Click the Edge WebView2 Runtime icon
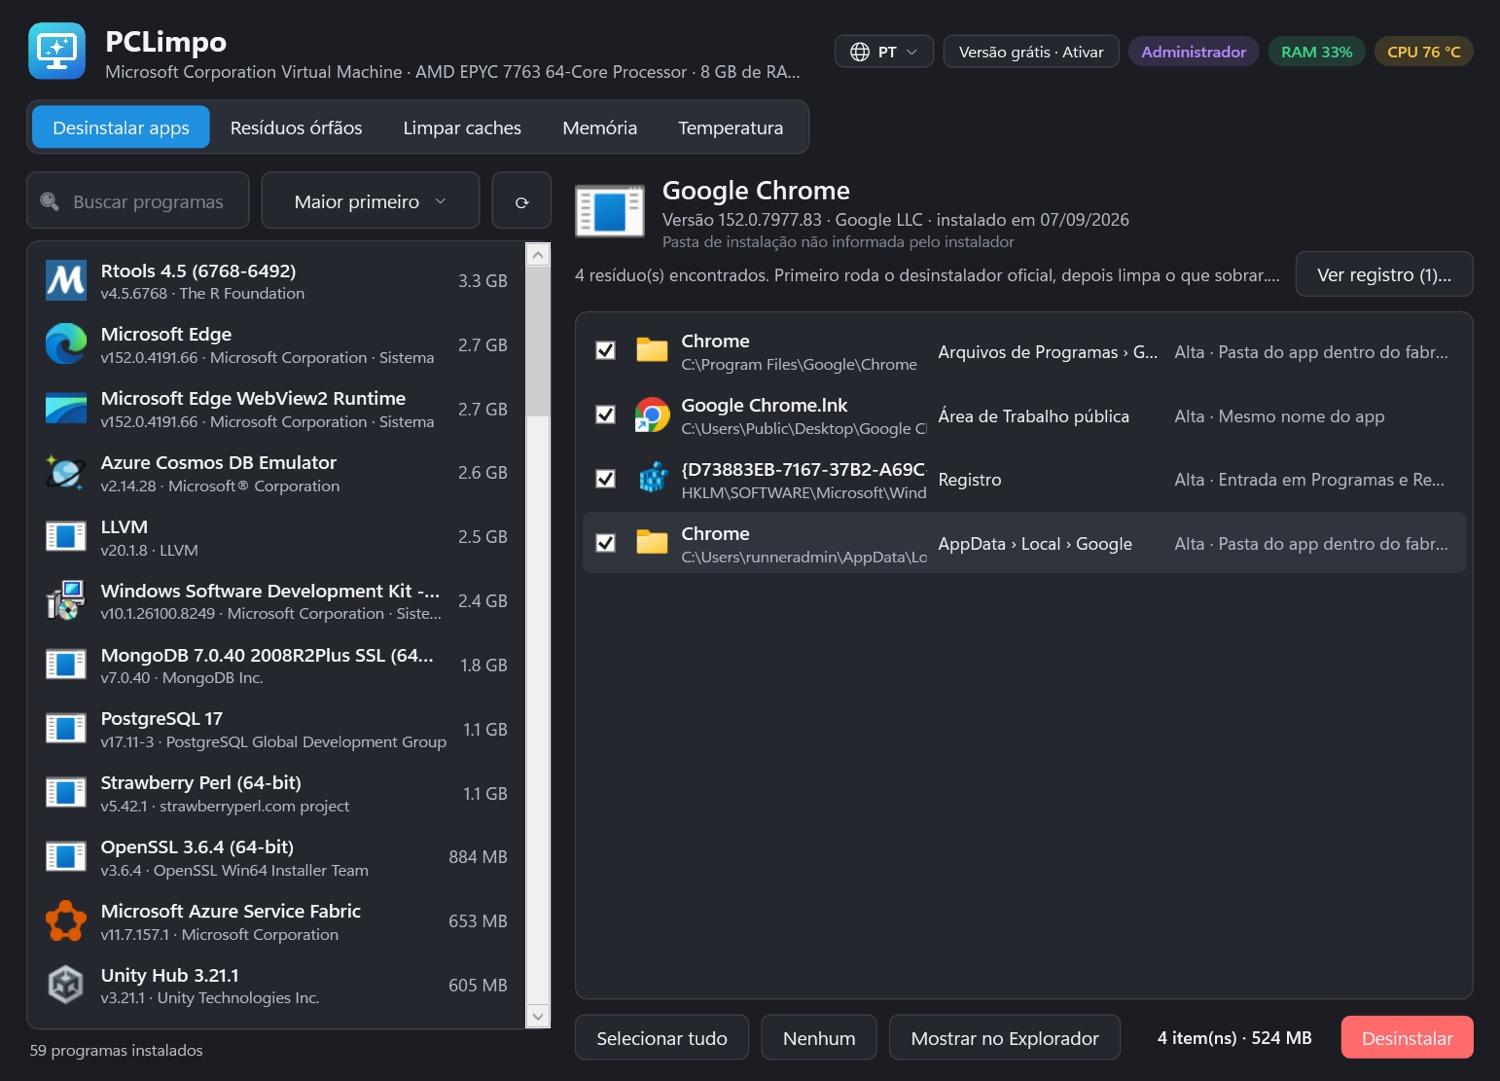The width and height of the screenshot is (1500, 1081). tap(66, 409)
